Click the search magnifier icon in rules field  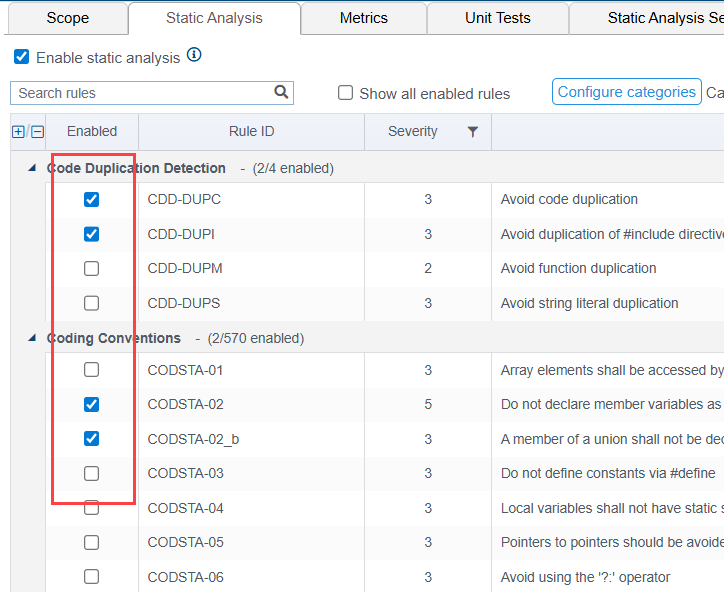(281, 92)
